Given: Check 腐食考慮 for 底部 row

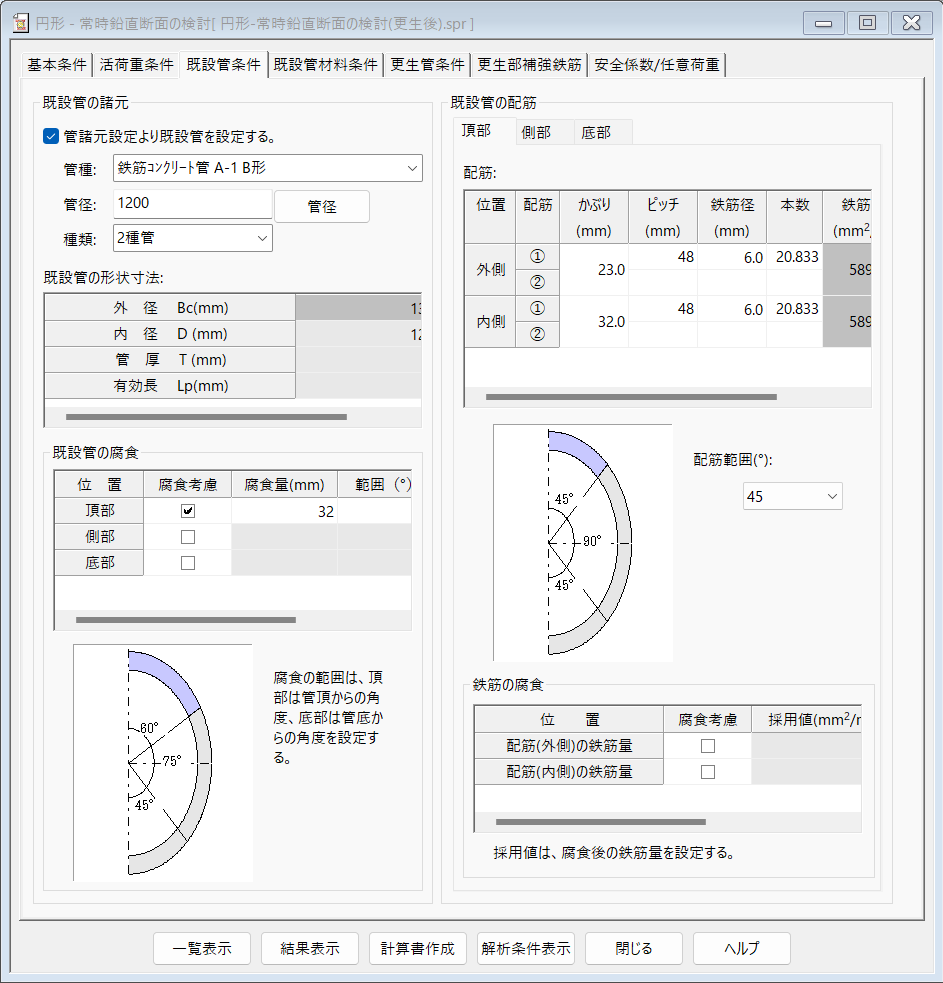Looking at the screenshot, I should (x=187, y=563).
